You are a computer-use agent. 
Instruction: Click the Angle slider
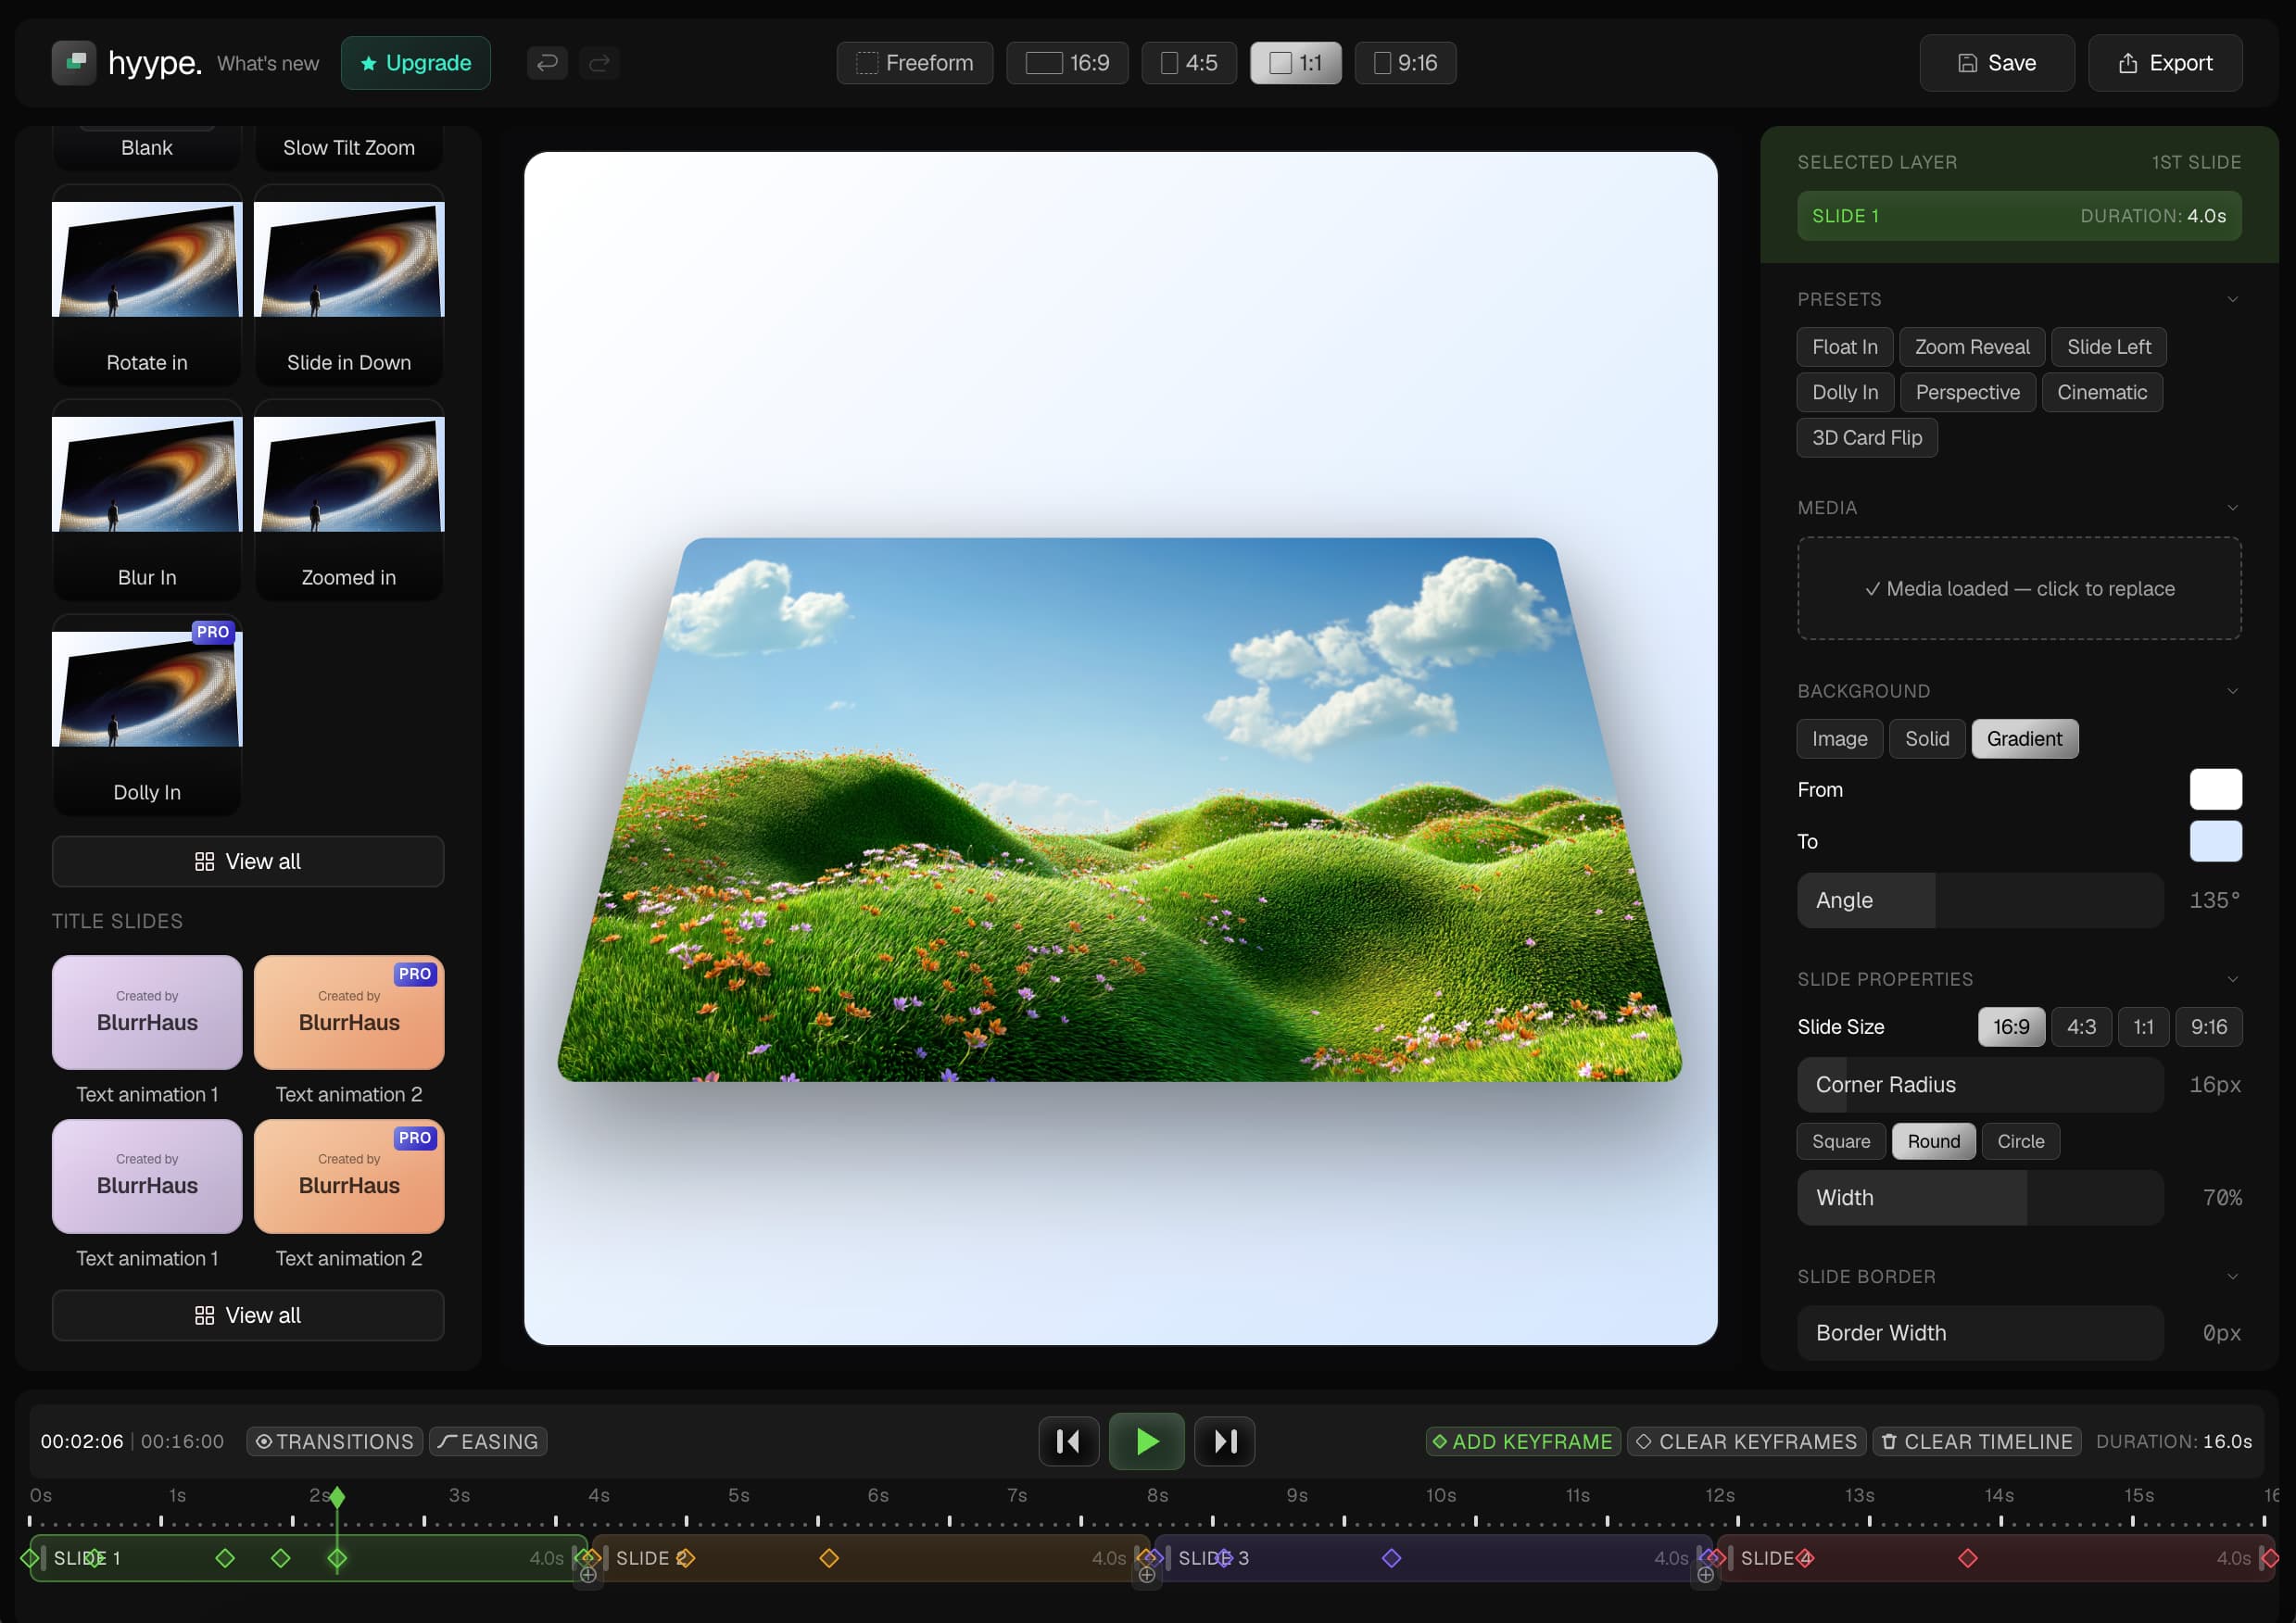[x=1980, y=900]
